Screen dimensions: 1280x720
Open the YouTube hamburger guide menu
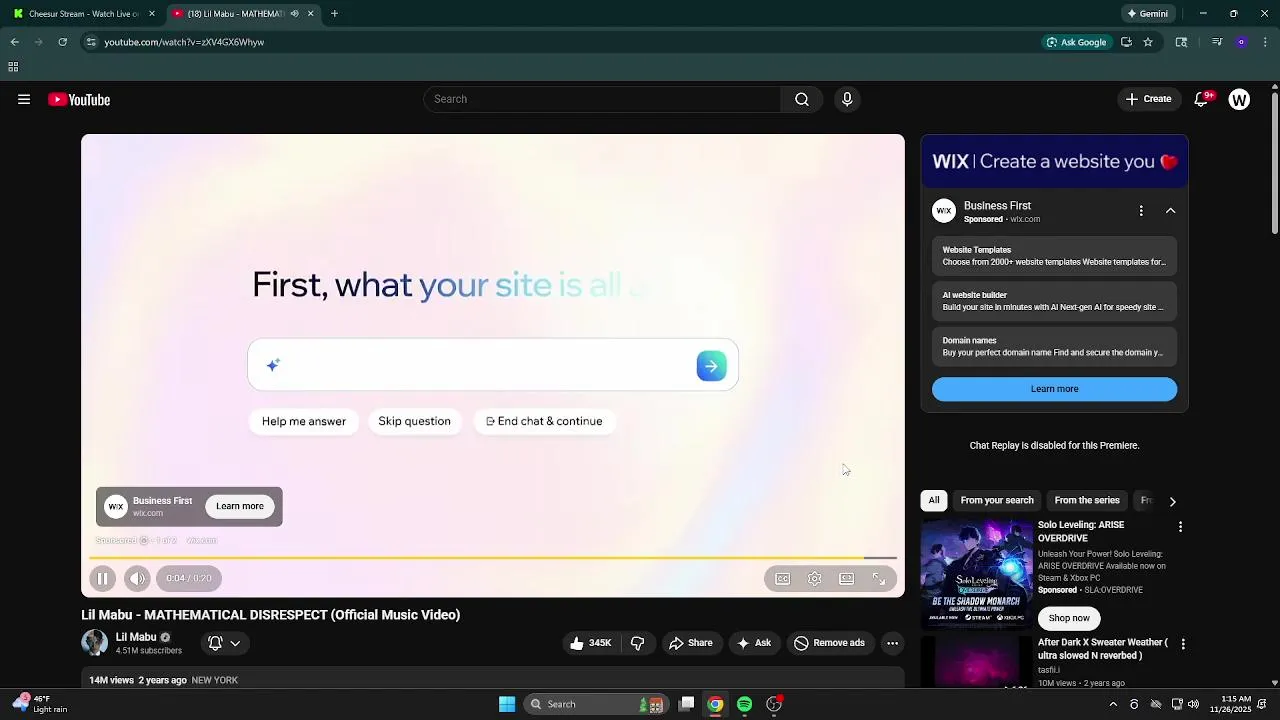click(24, 99)
